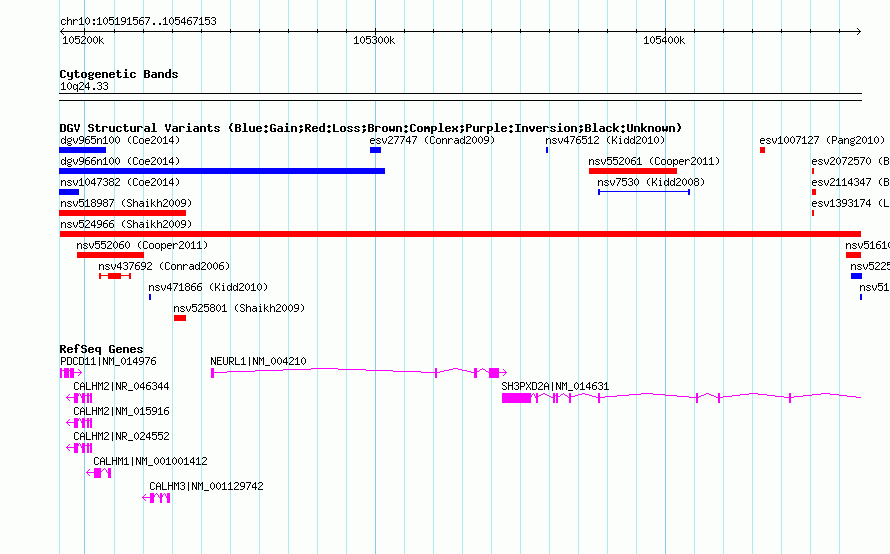Select the CALHM2 NR_046344 gene glyph
Screen dimensions: 890x554
[79, 398]
